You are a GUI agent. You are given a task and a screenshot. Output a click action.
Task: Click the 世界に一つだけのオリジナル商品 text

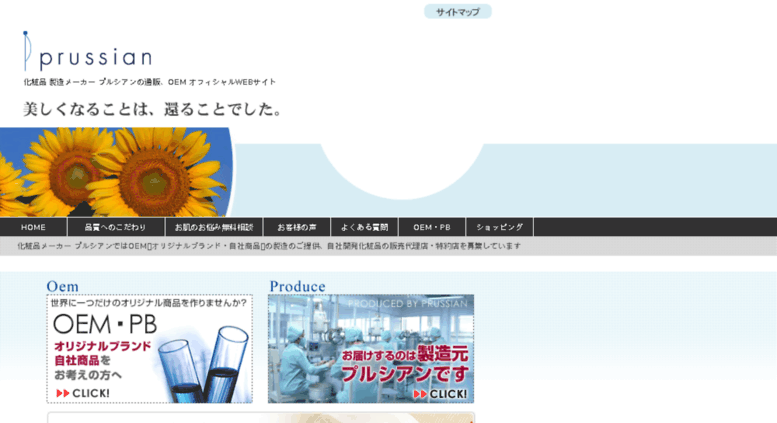[149, 303]
